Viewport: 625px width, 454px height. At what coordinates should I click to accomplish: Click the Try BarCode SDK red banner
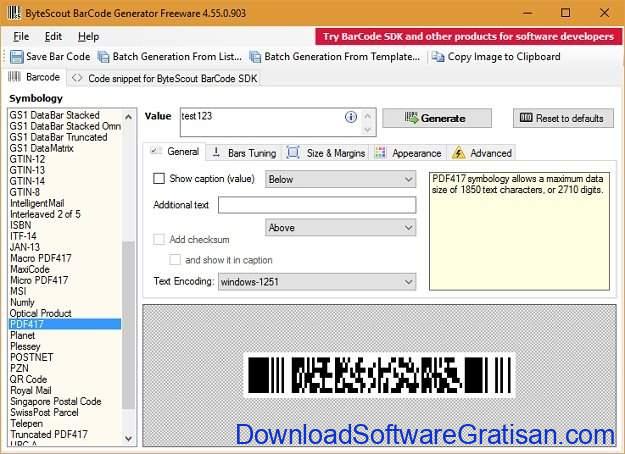point(468,37)
